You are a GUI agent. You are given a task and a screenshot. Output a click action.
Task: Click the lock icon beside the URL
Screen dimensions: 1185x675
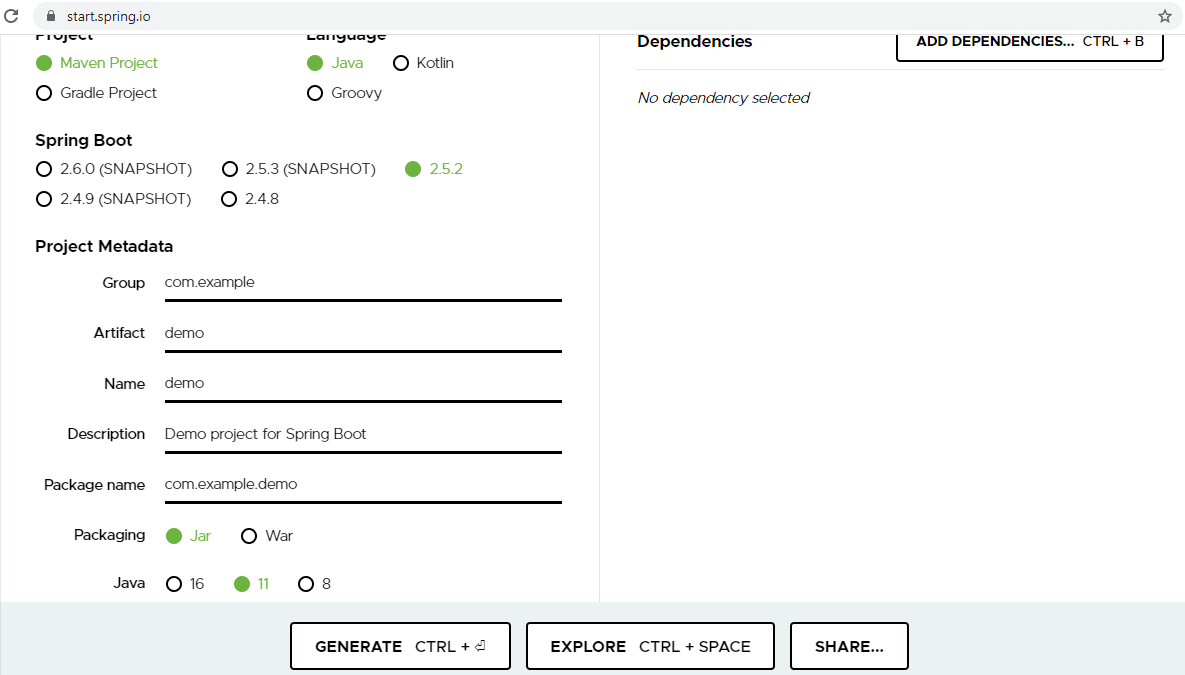tap(51, 16)
